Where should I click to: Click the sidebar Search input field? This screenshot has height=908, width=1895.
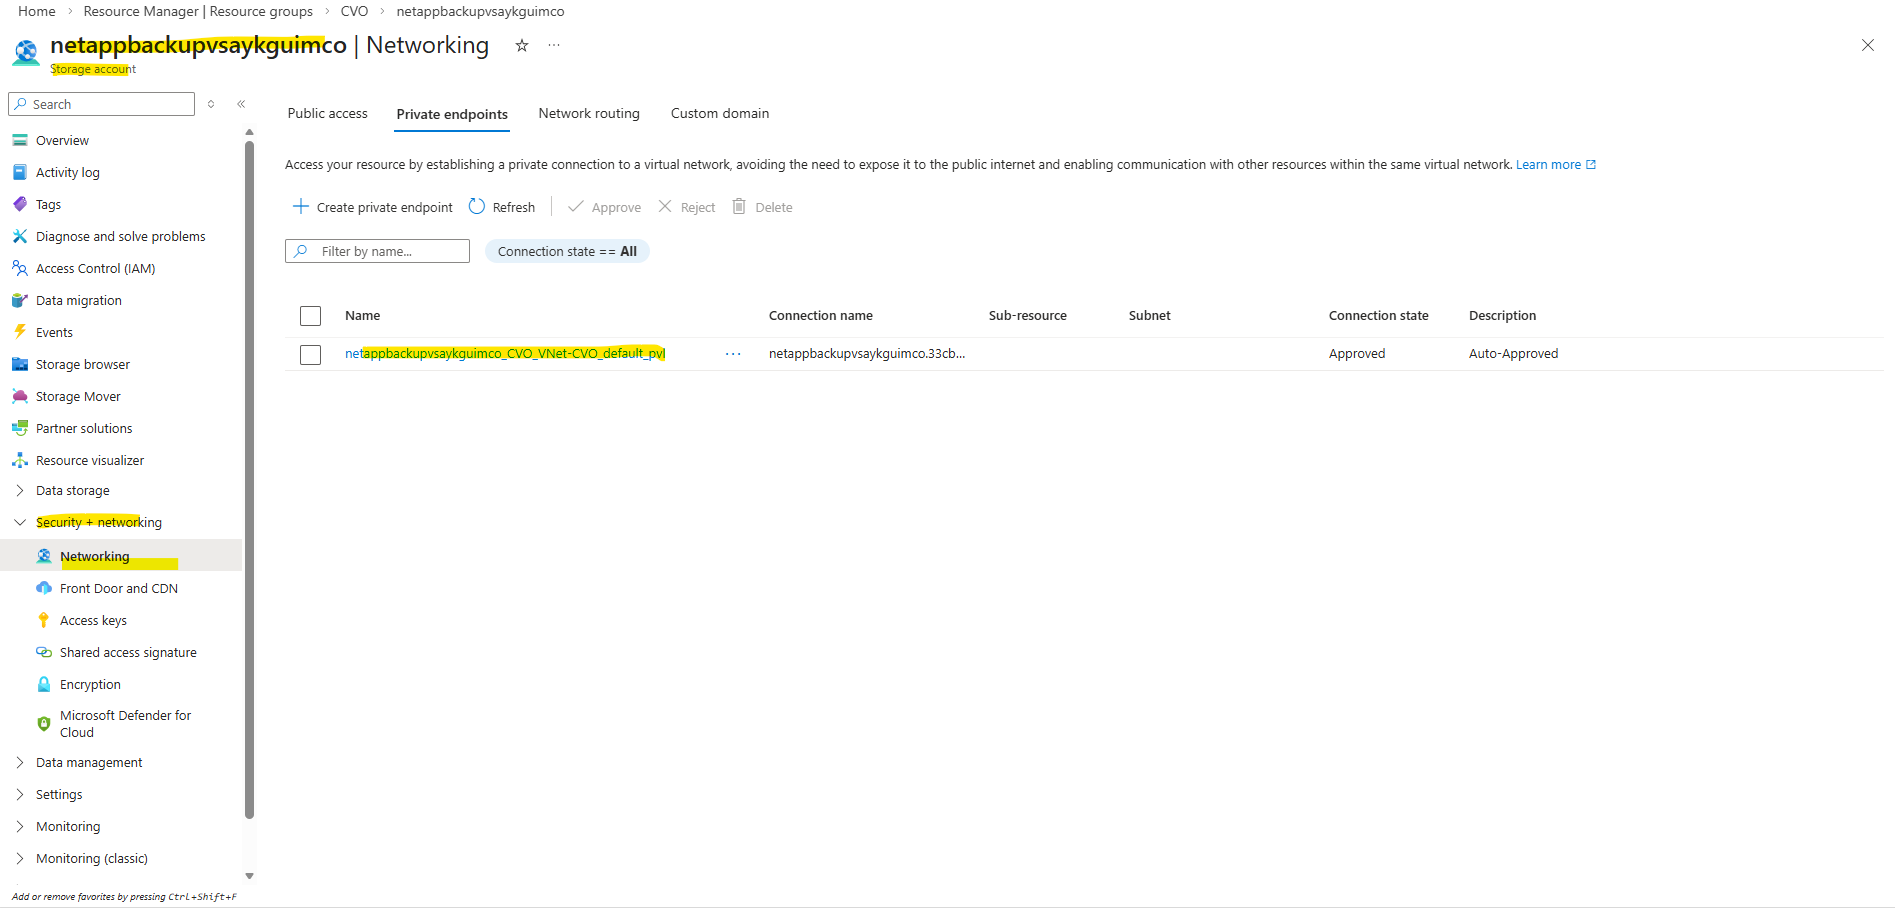(101, 104)
